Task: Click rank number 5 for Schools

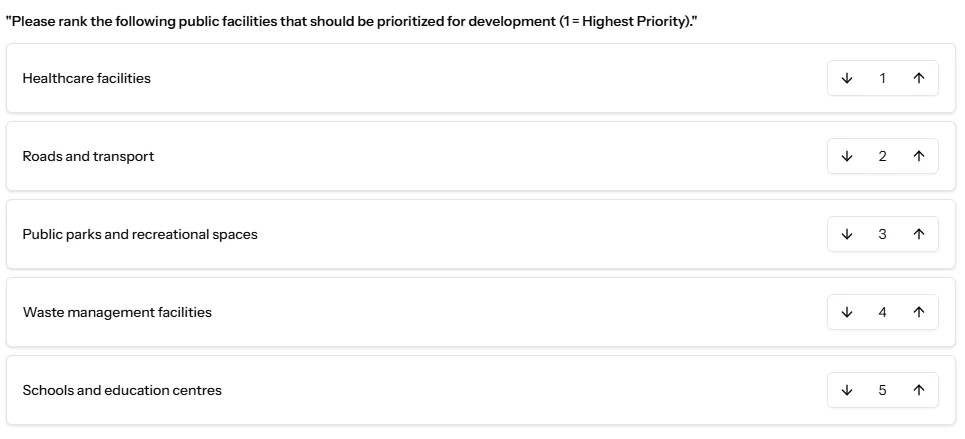Action: [x=882, y=390]
